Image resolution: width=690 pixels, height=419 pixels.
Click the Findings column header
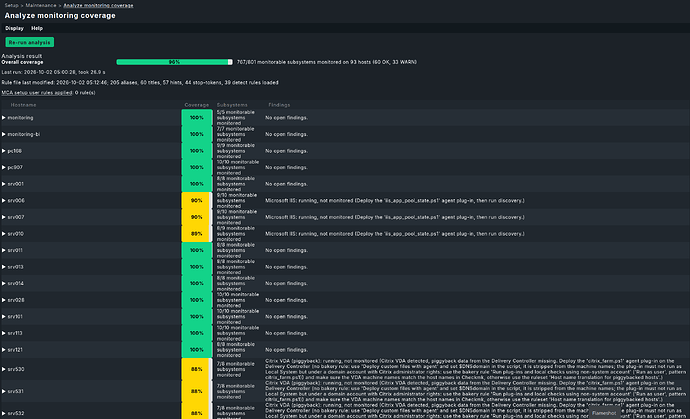tap(279, 105)
